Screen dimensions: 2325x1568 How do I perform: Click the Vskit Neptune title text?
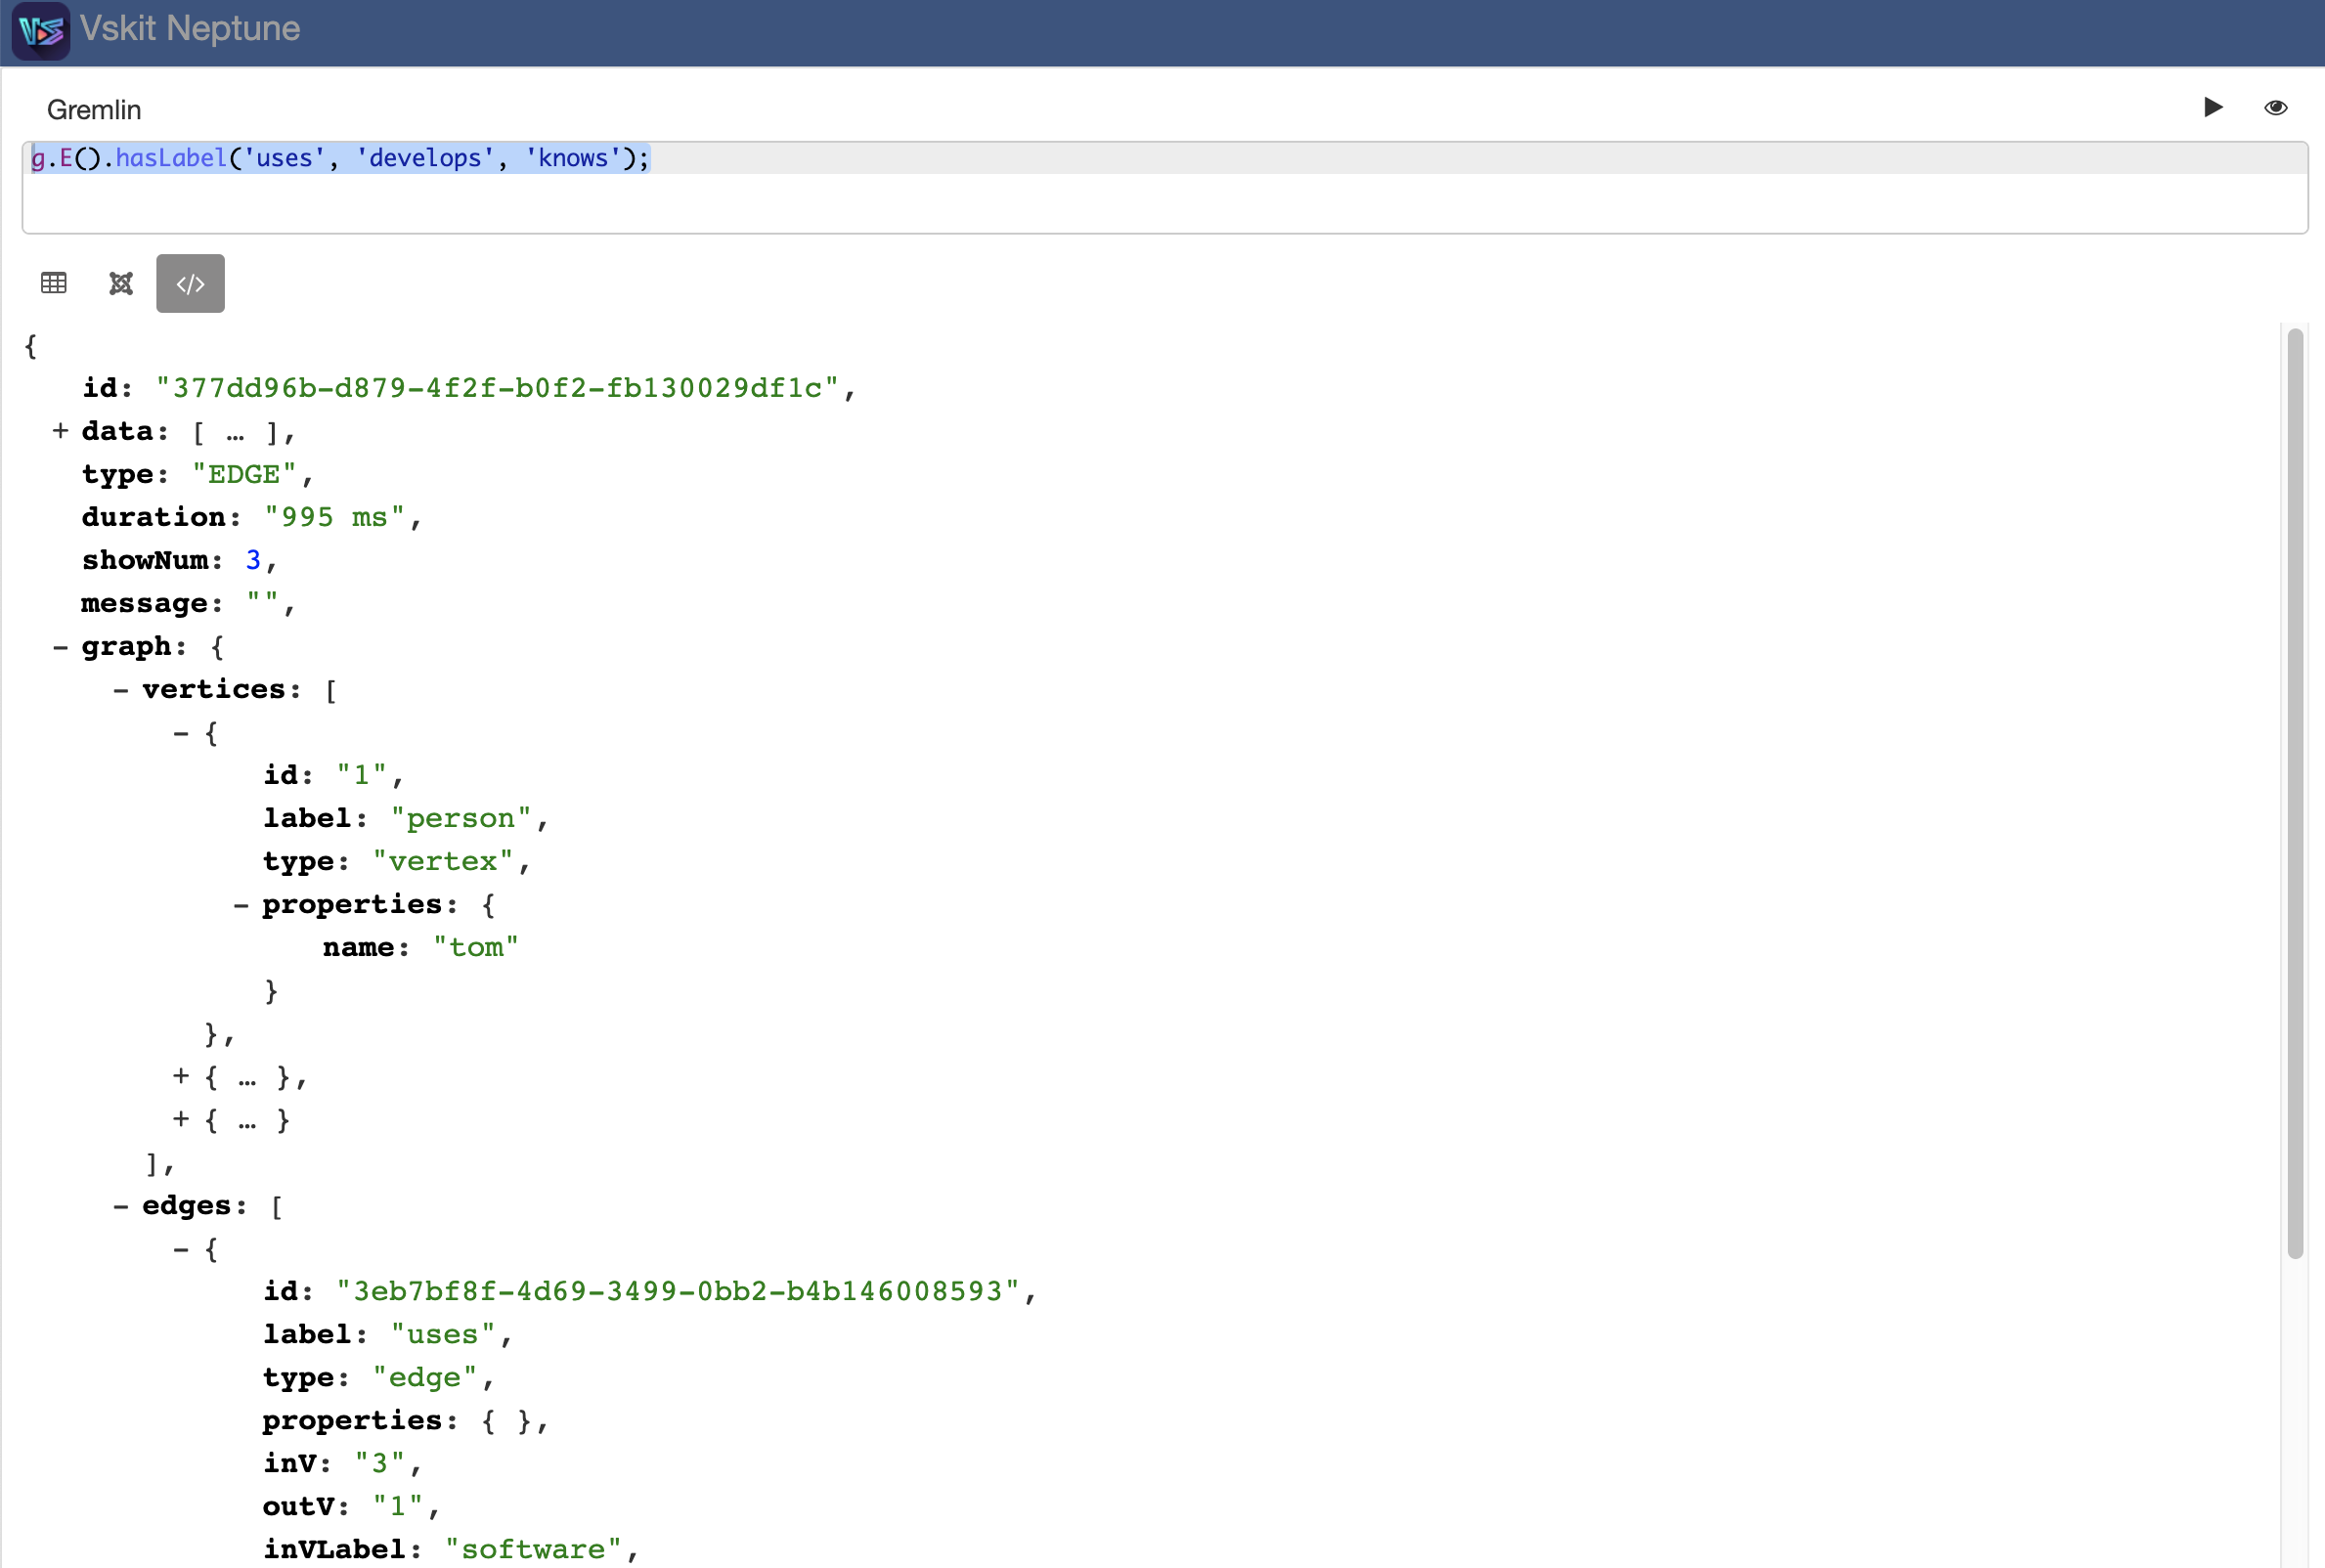(x=190, y=29)
